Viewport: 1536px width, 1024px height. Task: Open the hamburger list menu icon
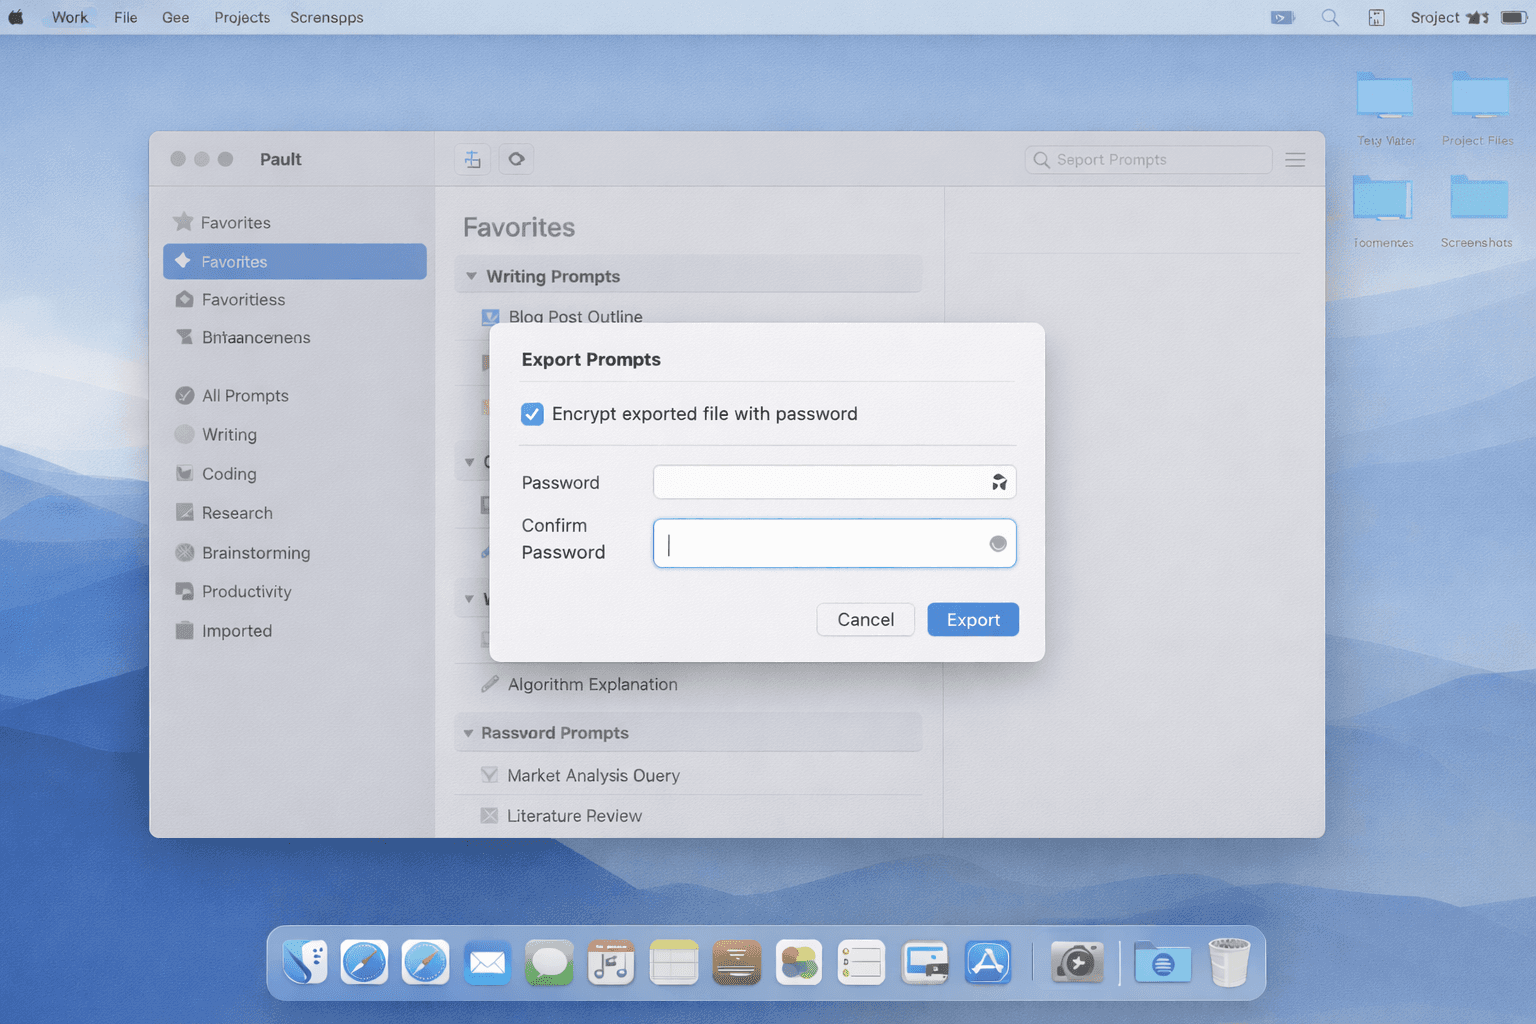pyautogui.click(x=1295, y=159)
